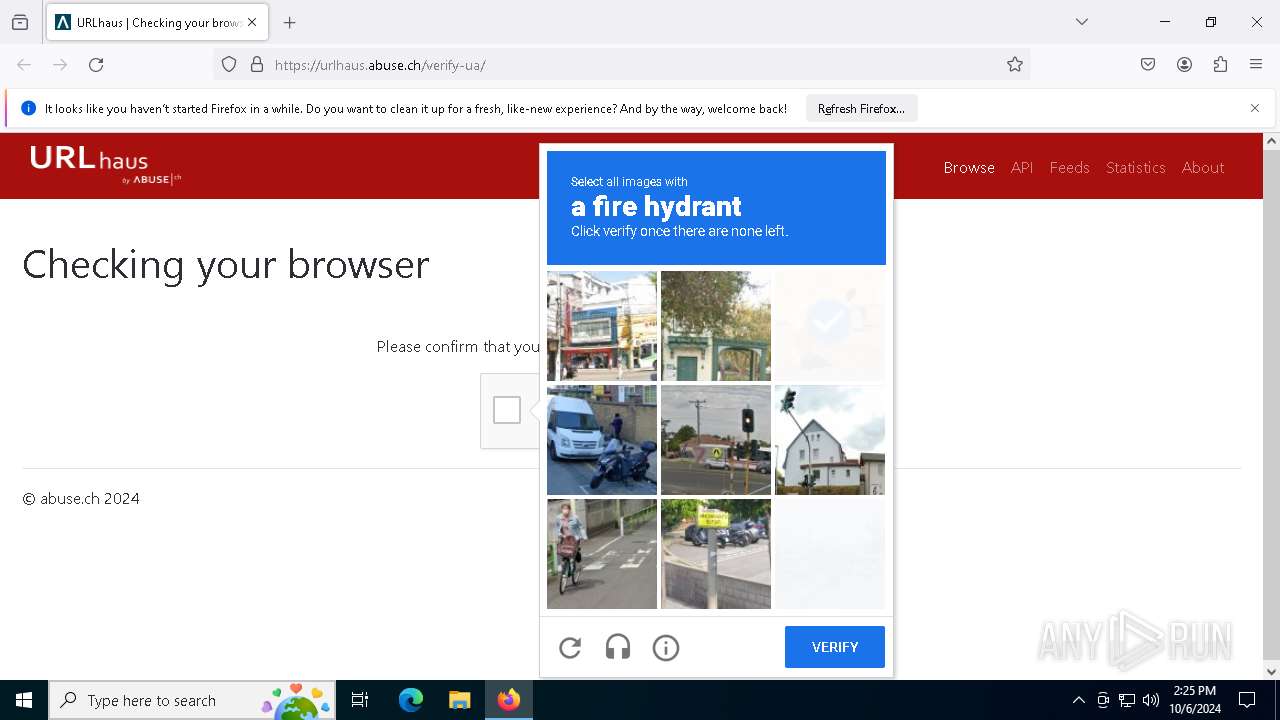The width and height of the screenshot is (1280, 720).
Task: Select the URLhaus Checking your browser tab
Action: pos(156,22)
